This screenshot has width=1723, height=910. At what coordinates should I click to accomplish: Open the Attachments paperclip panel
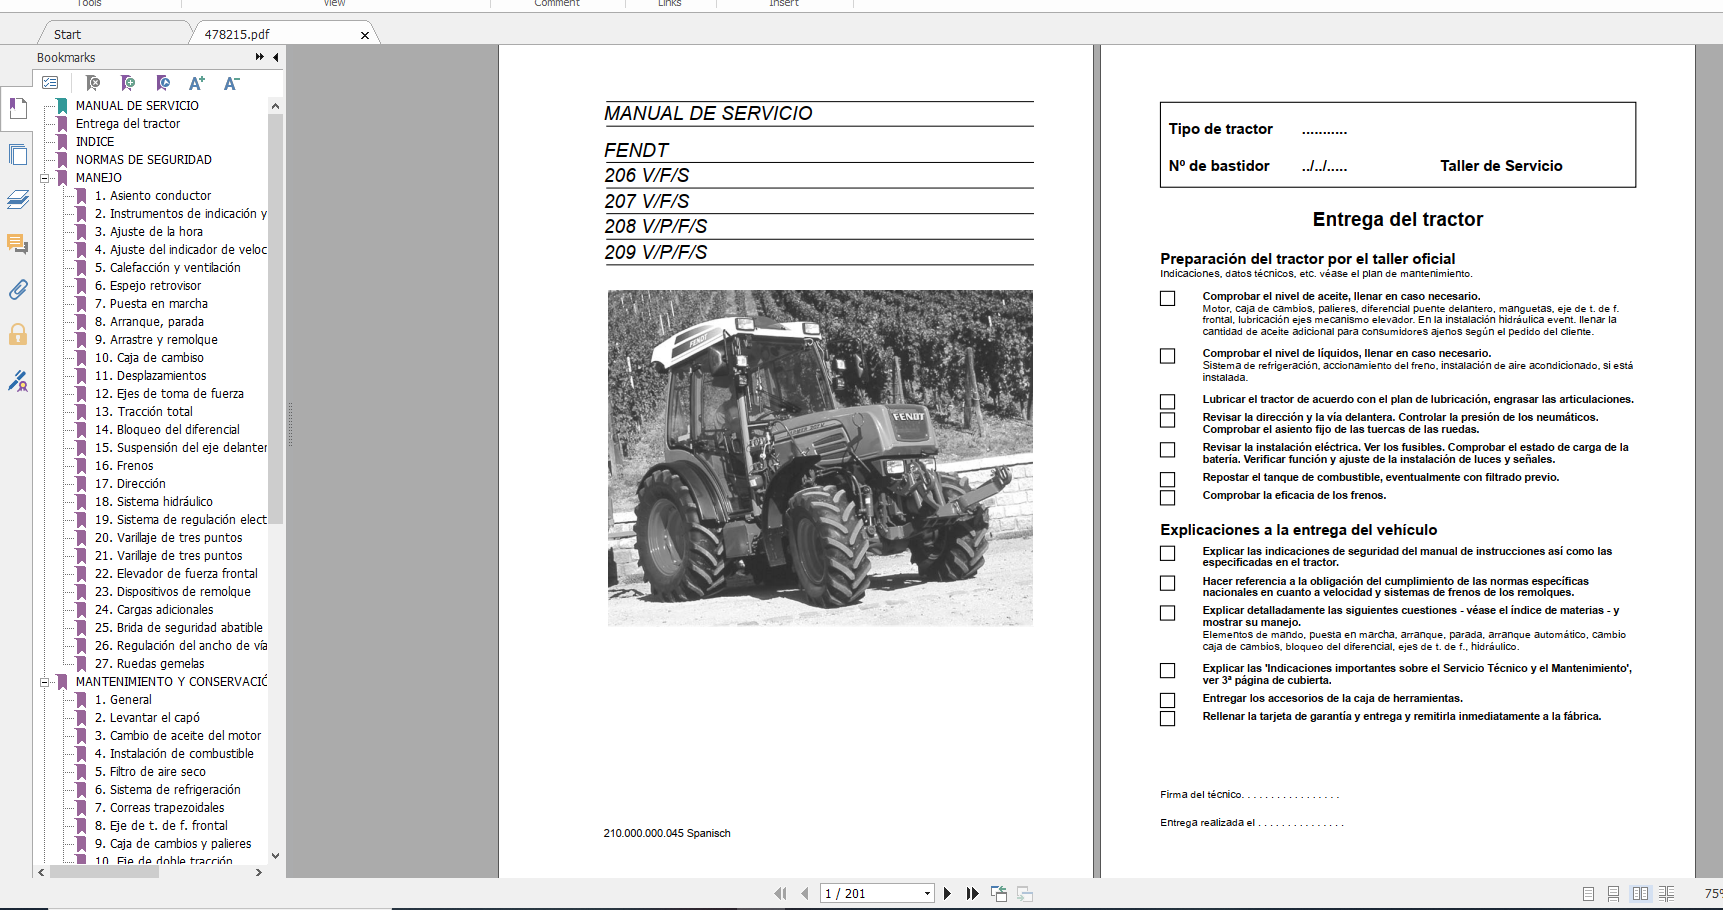point(18,290)
